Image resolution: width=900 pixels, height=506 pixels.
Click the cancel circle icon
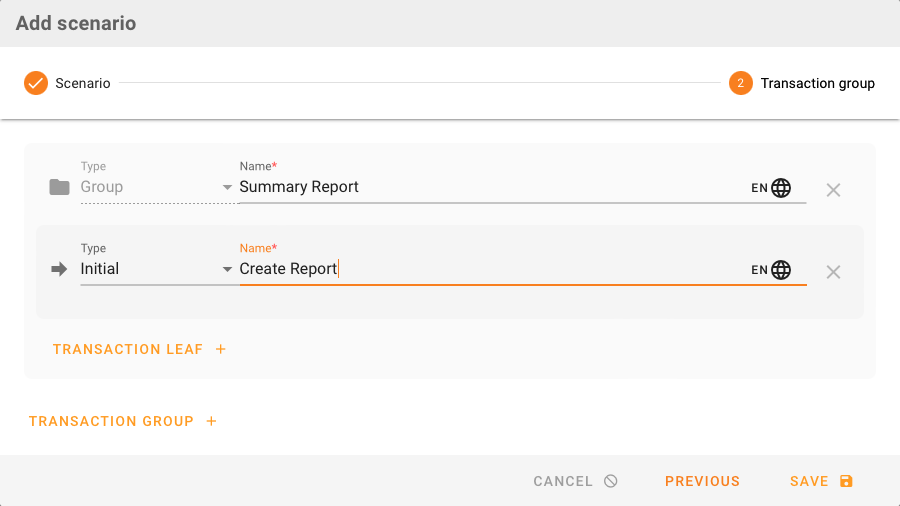pyautogui.click(x=611, y=481)
